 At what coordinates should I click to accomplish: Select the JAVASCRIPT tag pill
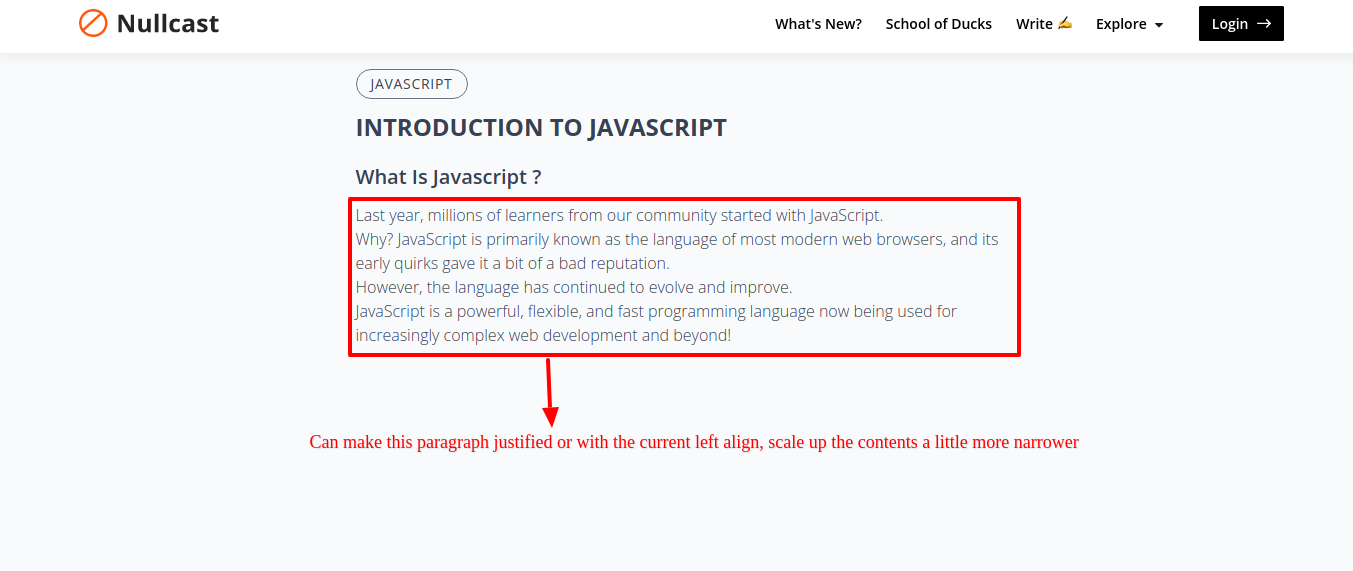(412, 84)
